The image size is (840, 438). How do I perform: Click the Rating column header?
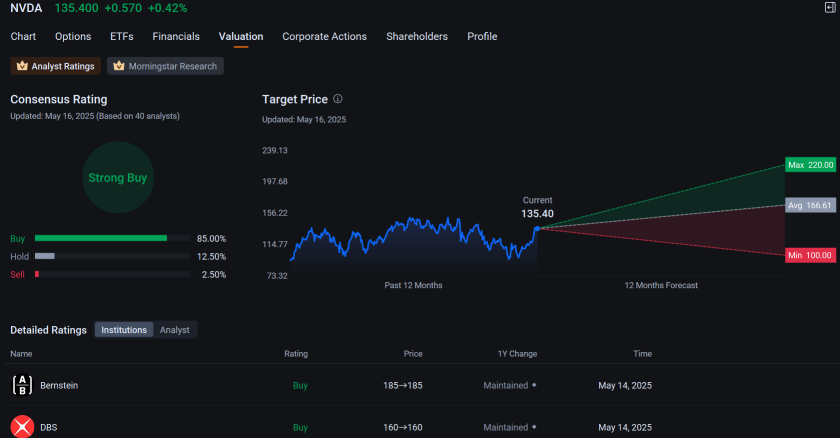pyautogui.click(x=296, y=353)
